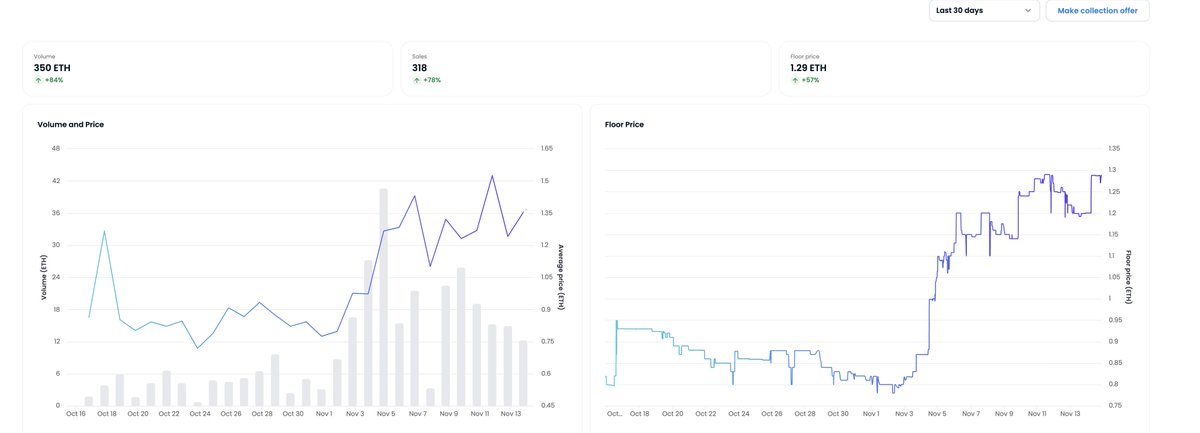Click the green arrow beside +84%
This screenshot has height=433, width=1200.
point(38,80)
